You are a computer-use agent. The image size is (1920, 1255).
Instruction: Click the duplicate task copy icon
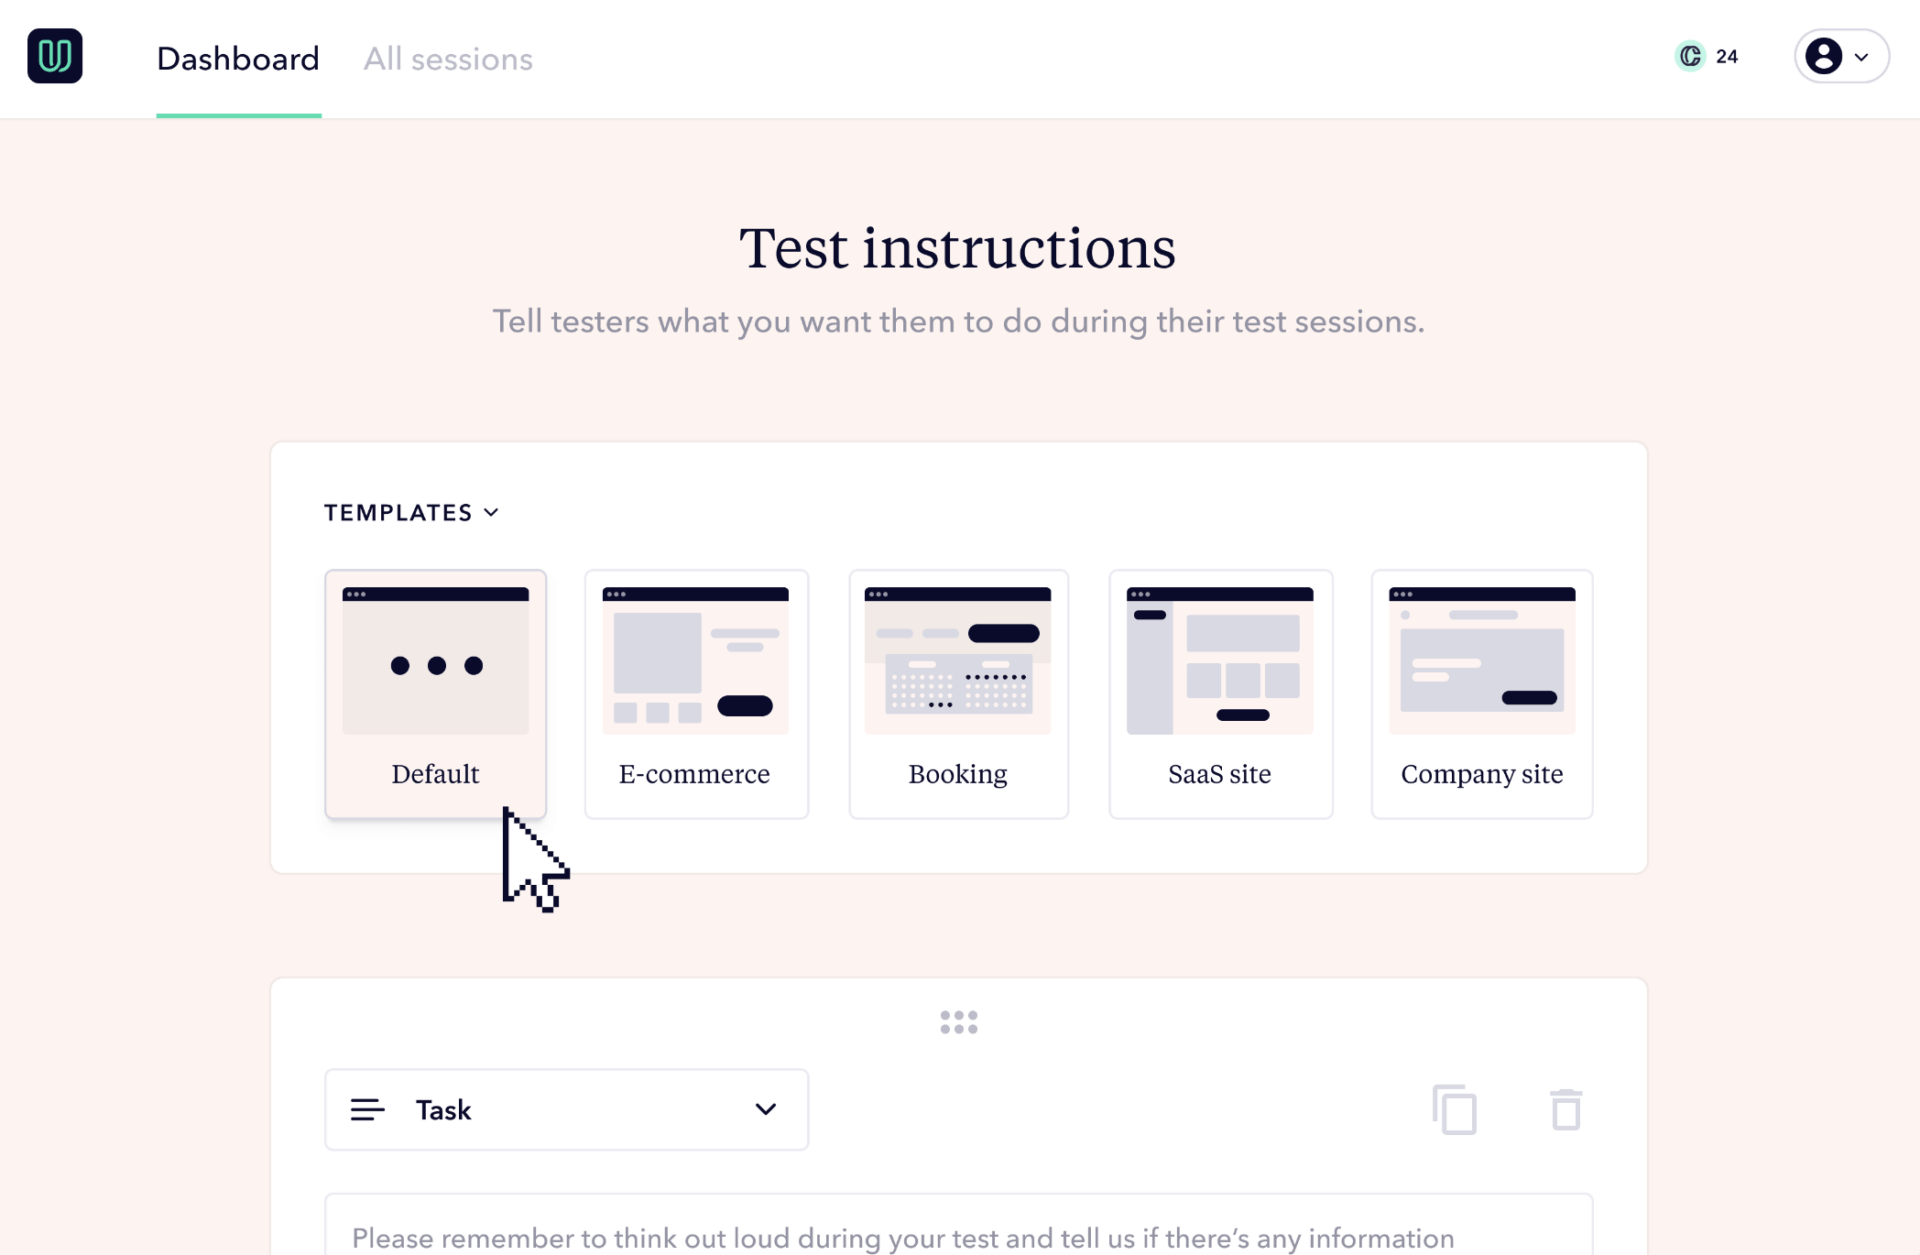point(1454,1109)
